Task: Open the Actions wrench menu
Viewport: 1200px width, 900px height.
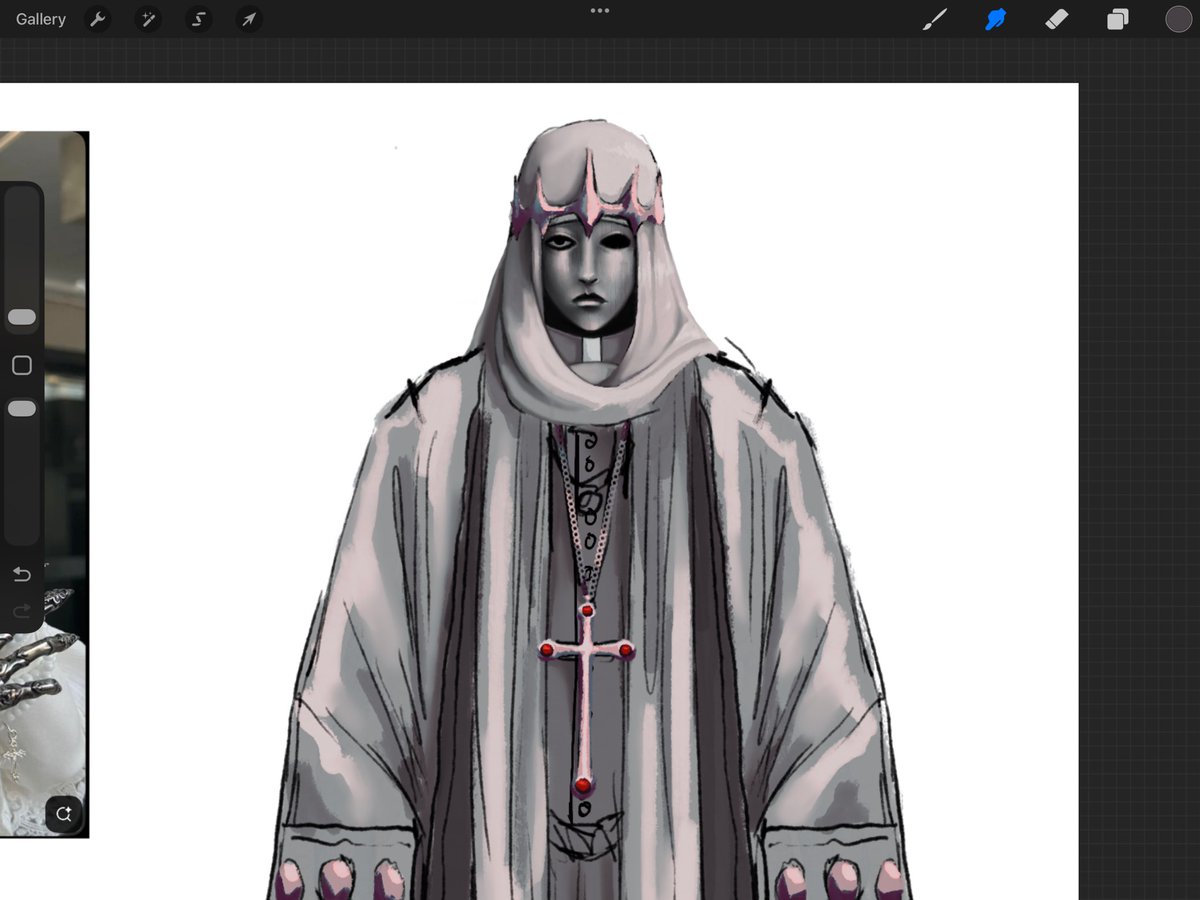Action: [x=97, y=19]
